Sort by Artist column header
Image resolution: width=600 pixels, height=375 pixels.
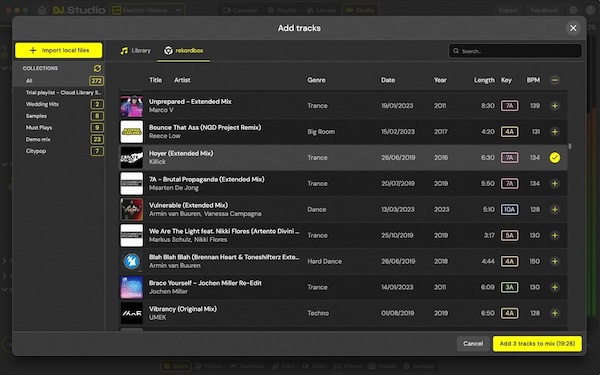pos(182,80)
